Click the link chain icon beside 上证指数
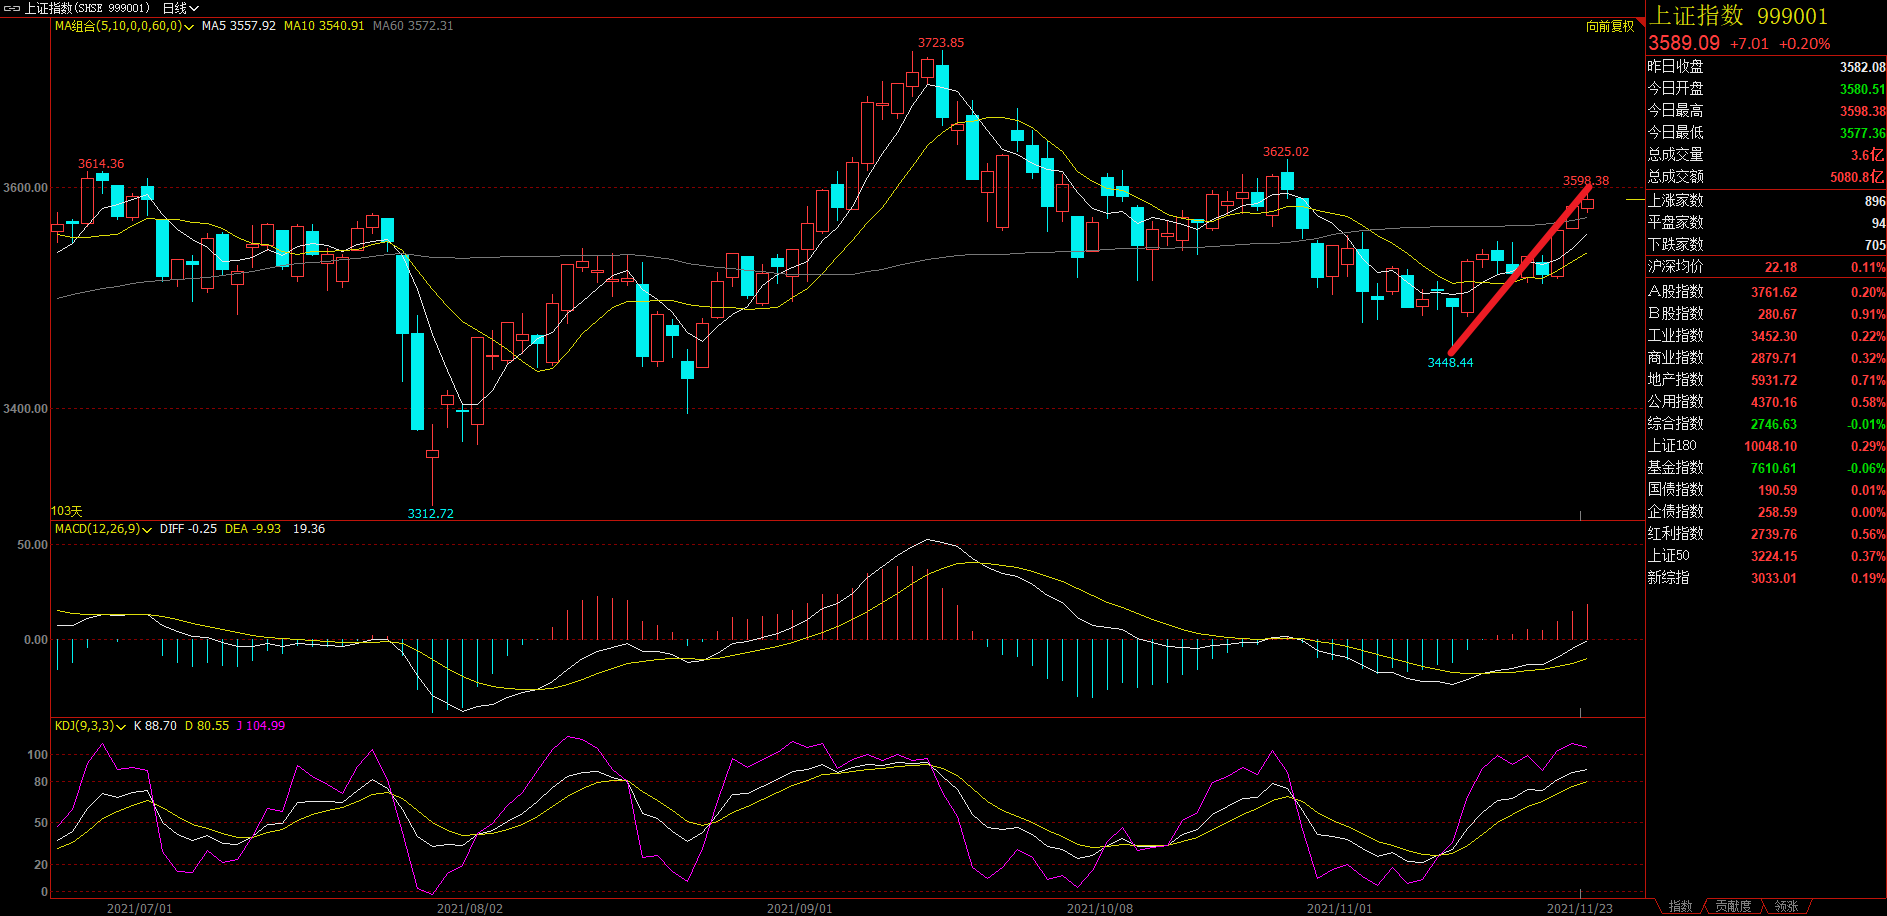 [12, 8]
